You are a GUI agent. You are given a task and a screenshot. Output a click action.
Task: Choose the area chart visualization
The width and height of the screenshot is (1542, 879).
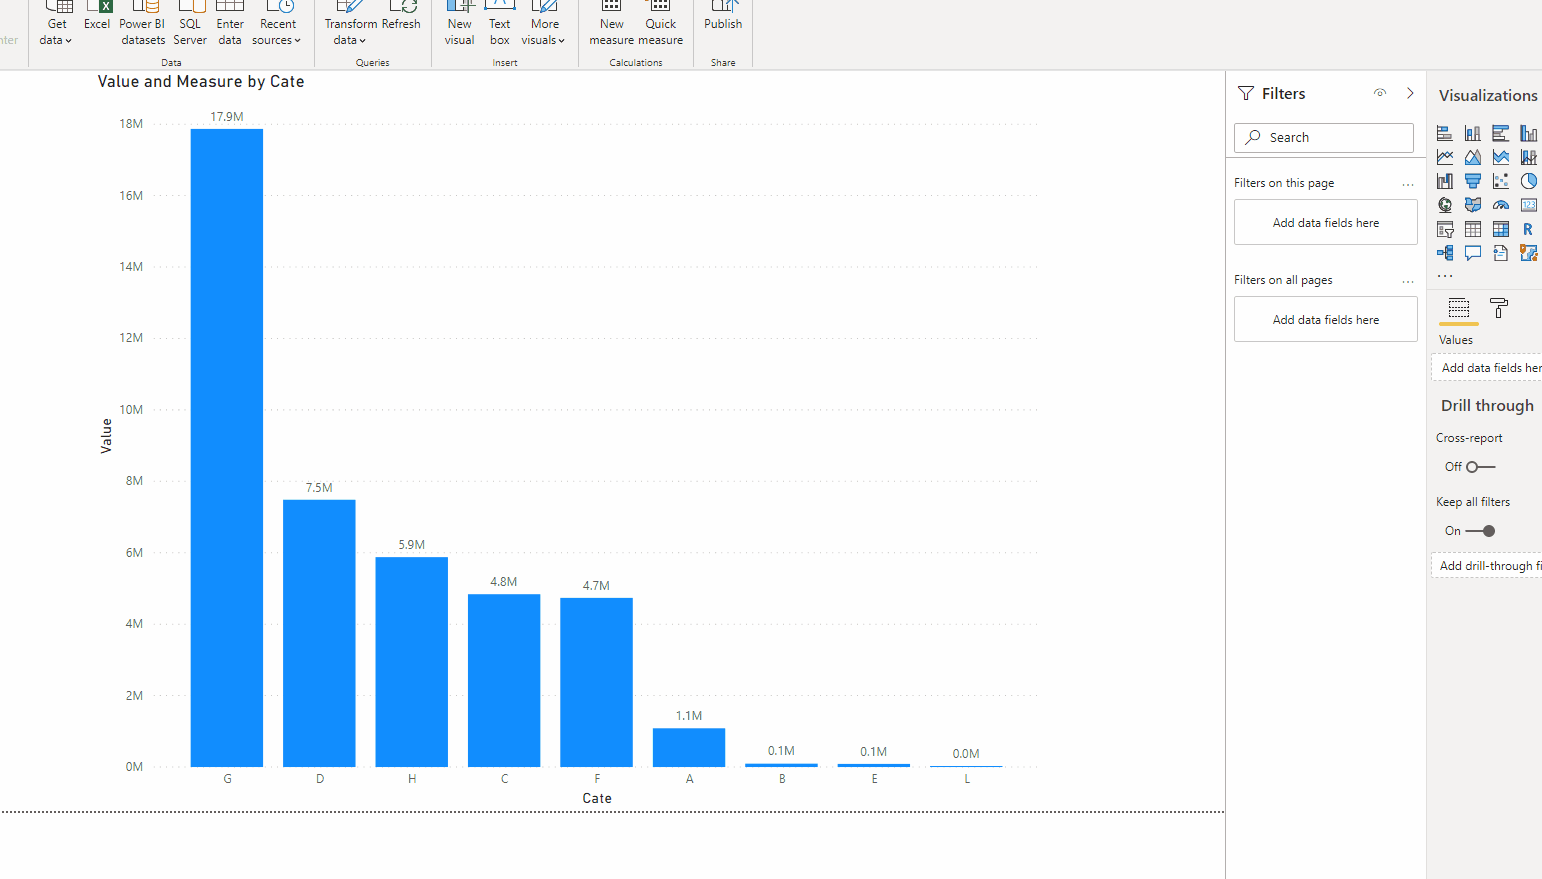click(x=1473, y=157)
